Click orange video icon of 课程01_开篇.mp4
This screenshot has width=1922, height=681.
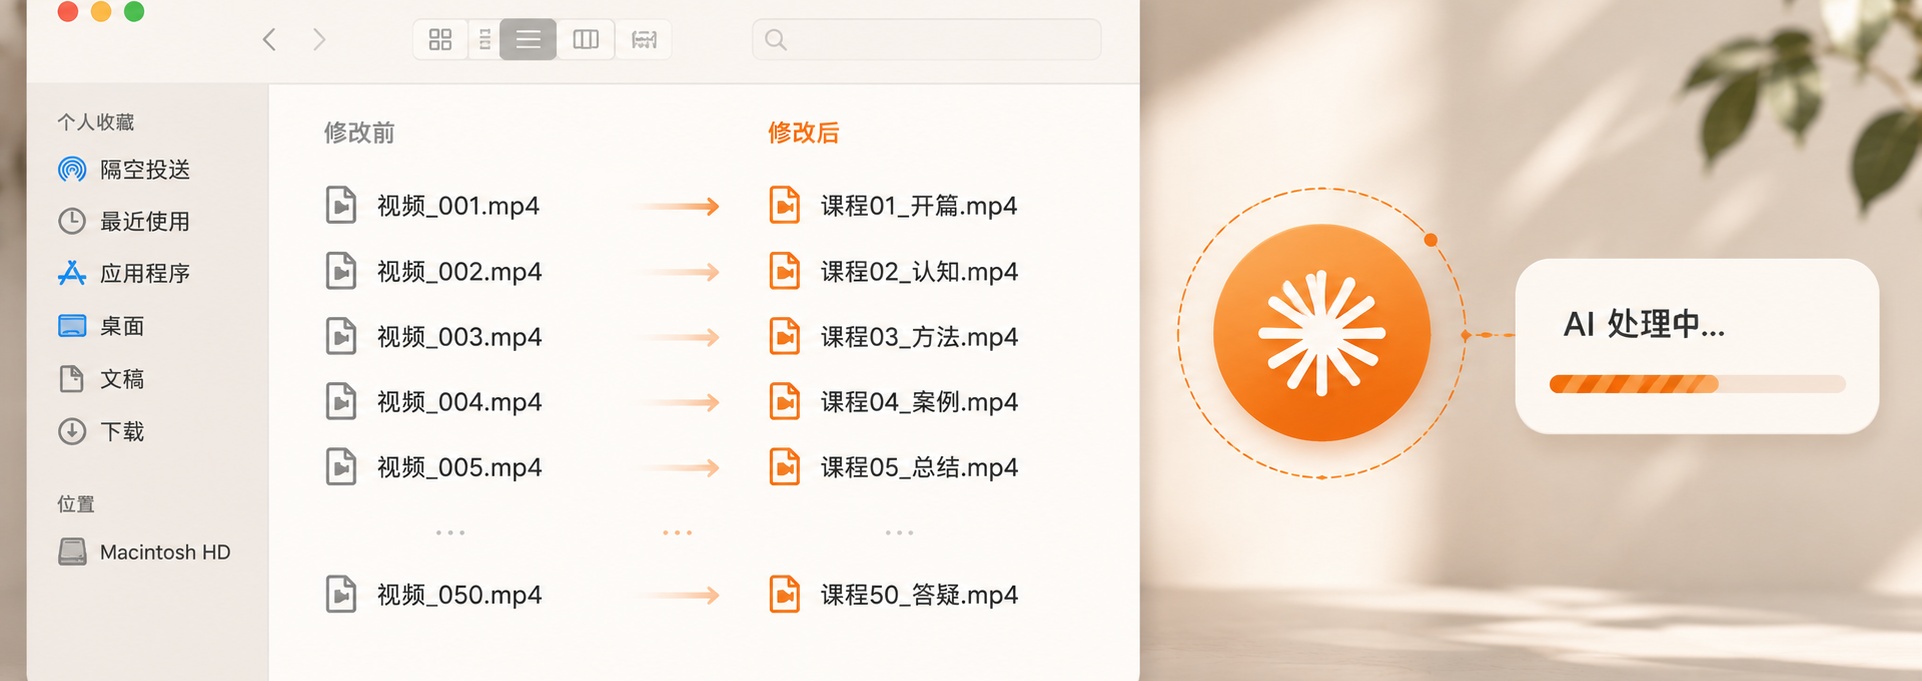[784, 205]
